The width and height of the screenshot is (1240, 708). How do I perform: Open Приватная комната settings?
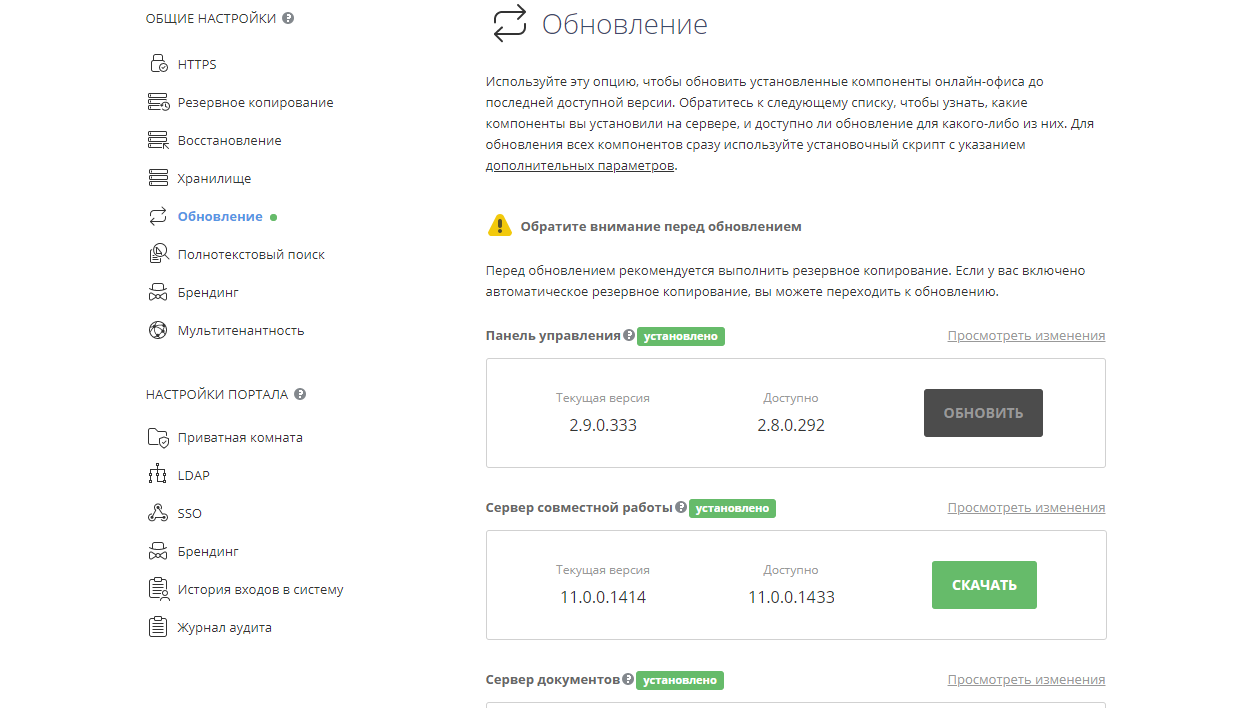[x=240, y=437]
